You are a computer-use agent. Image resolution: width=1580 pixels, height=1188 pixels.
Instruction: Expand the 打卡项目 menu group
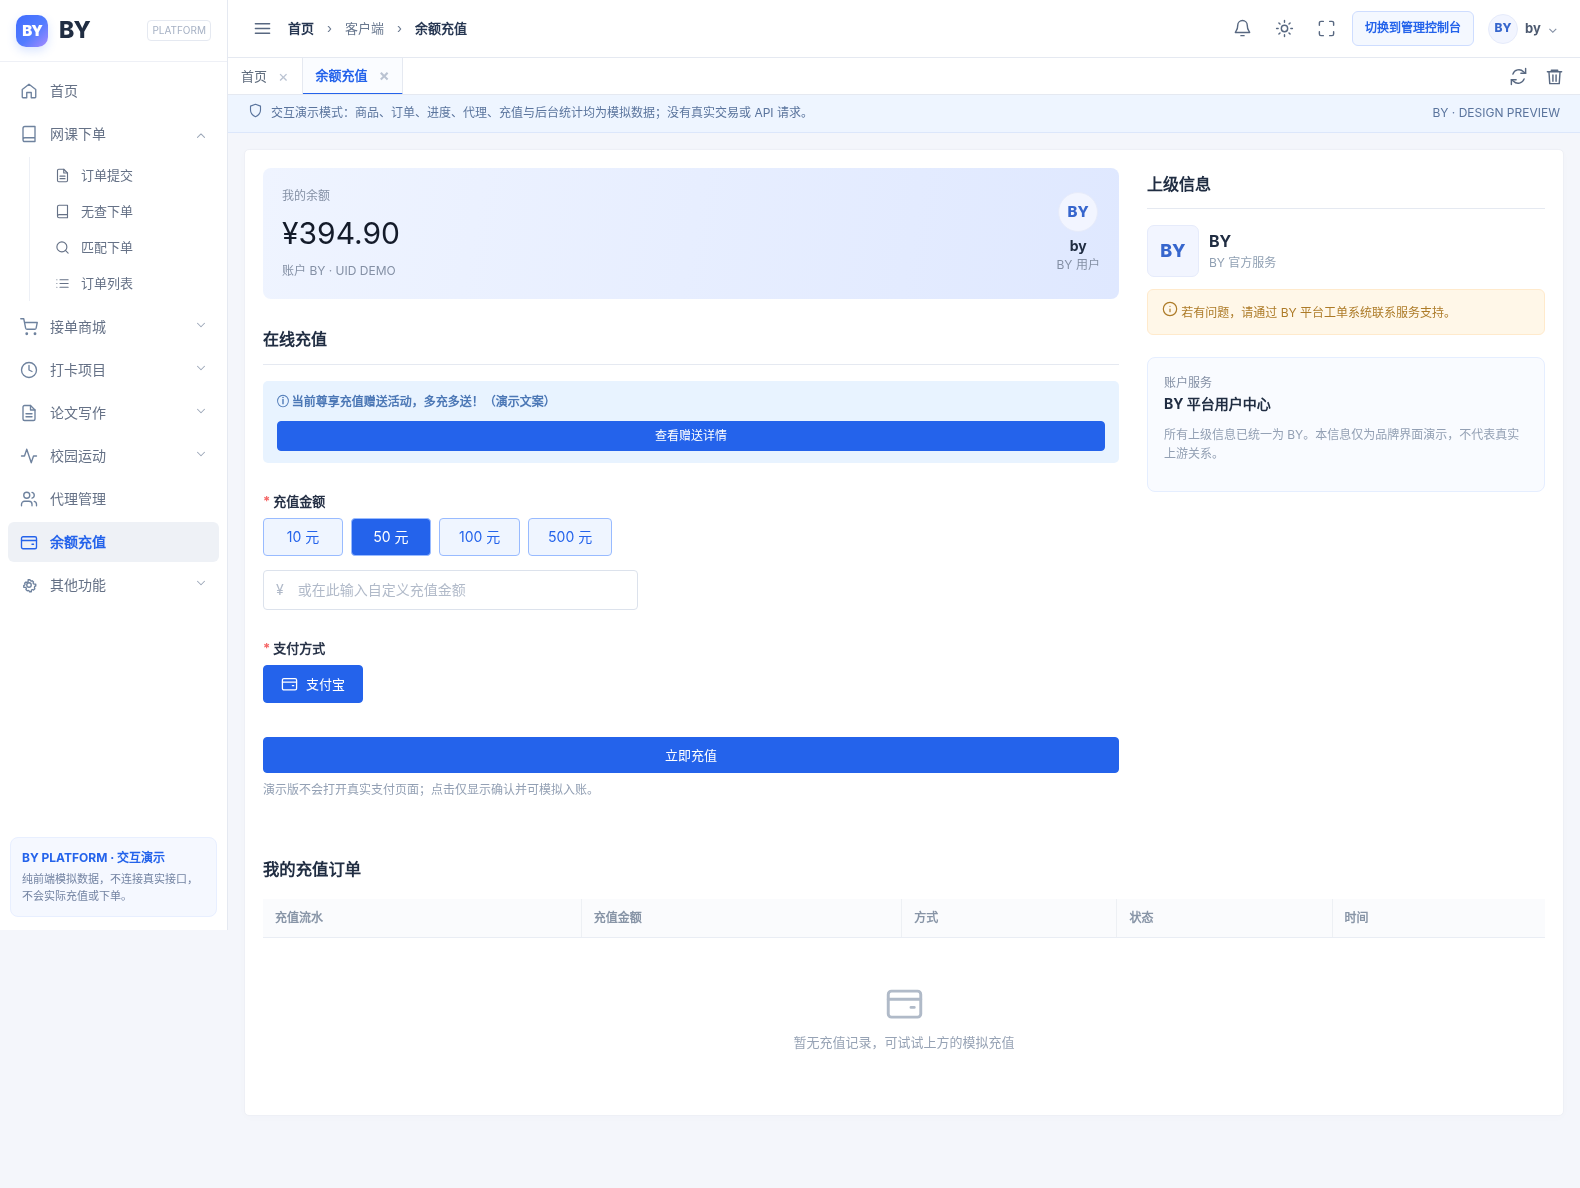(113, 370)
